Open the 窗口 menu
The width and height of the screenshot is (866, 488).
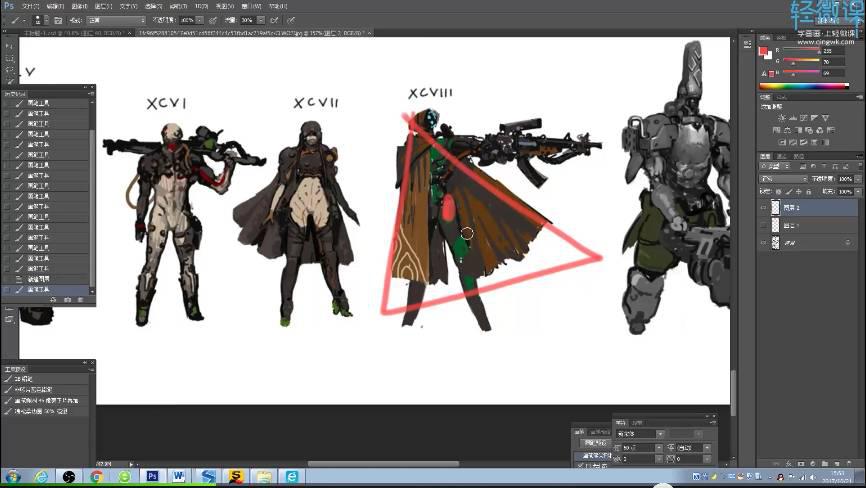(x=250, y=6)
